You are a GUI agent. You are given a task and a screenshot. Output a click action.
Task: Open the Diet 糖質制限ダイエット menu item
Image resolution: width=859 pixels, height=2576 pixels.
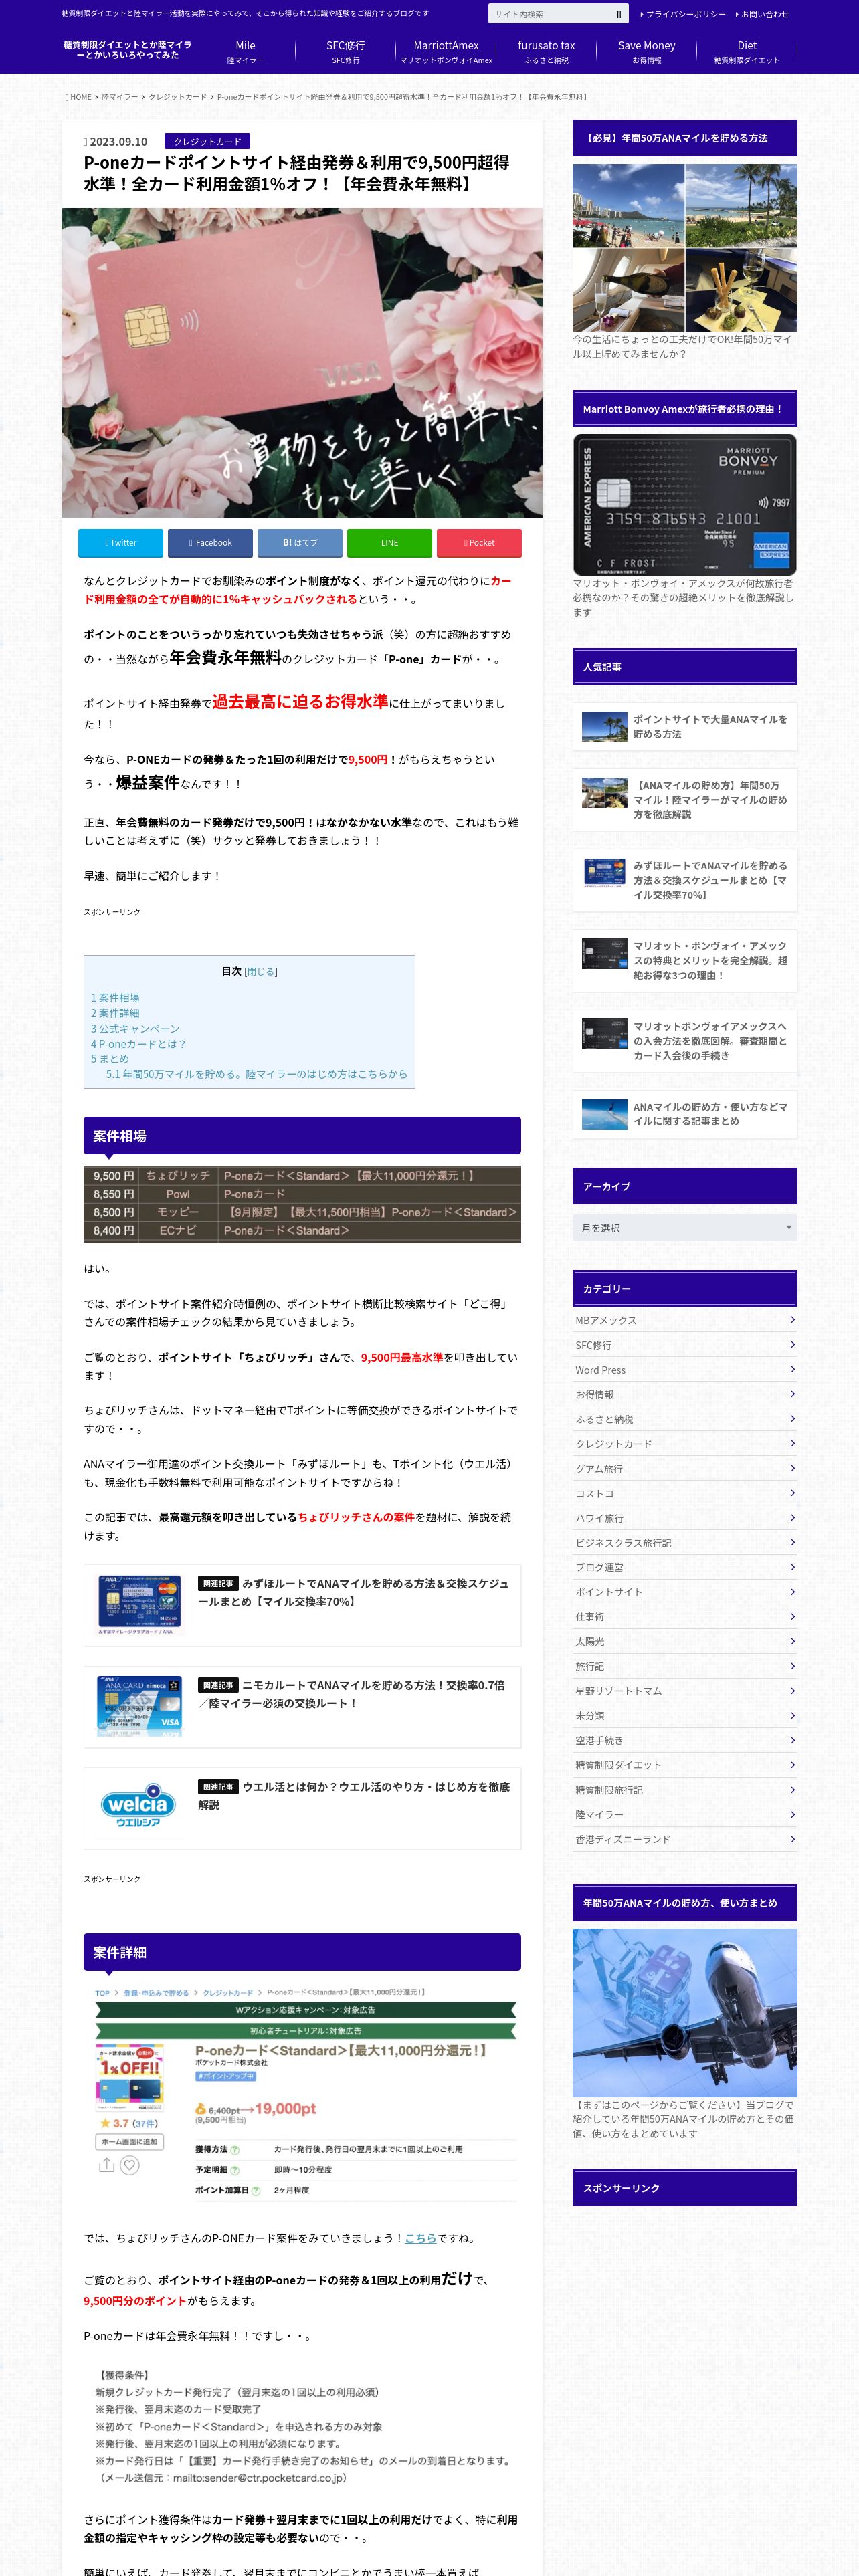tap(747, 52)
